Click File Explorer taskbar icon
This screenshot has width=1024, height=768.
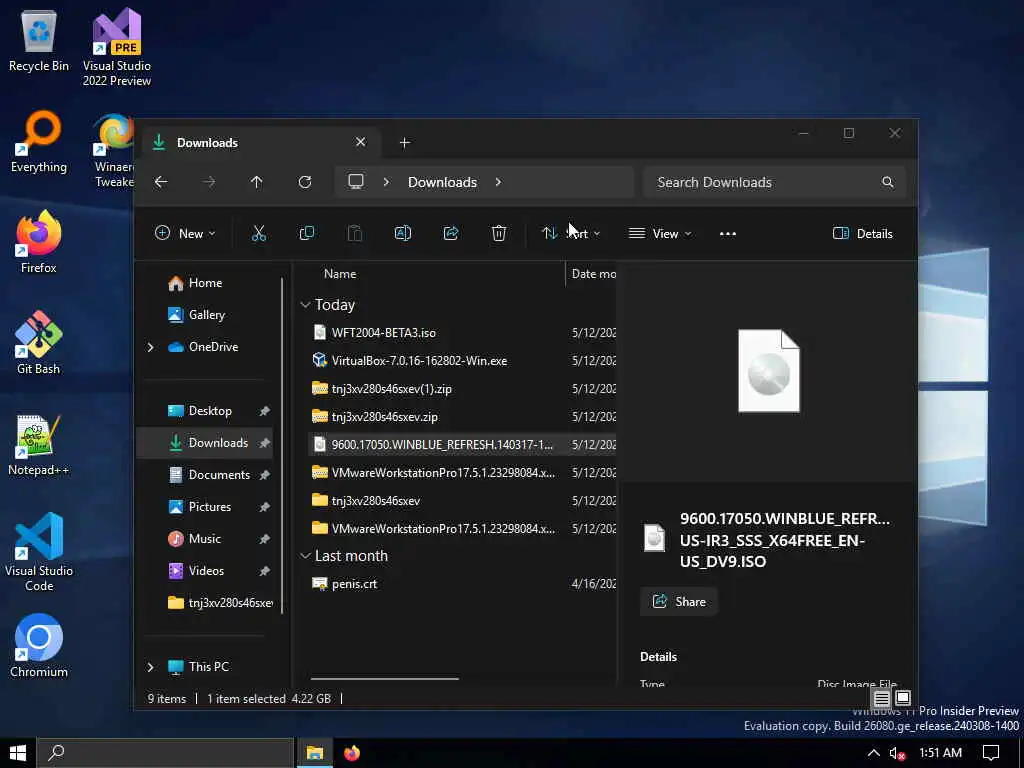point(315,753)
